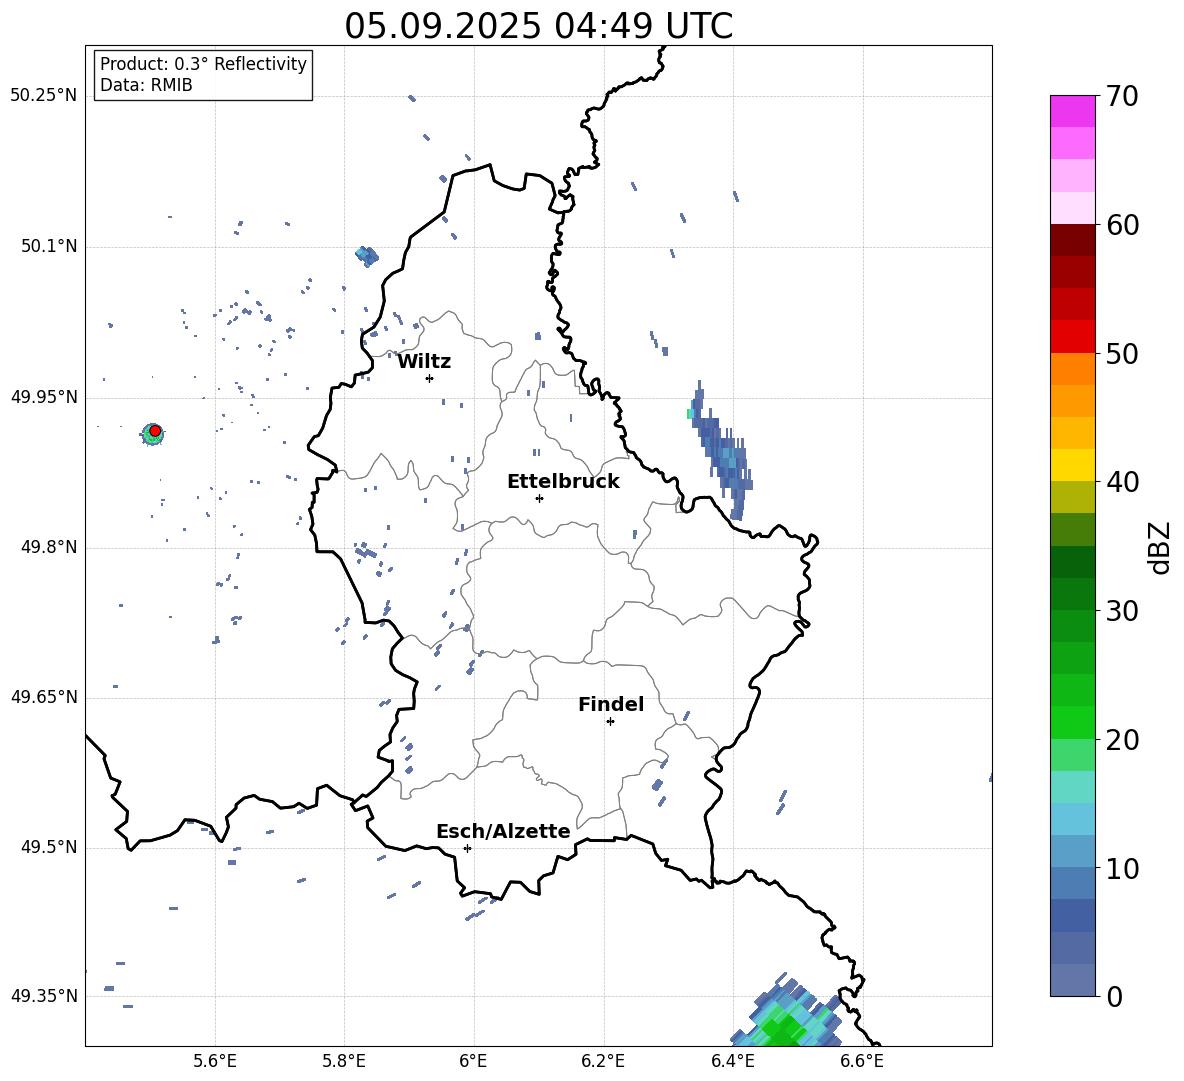Click the 10 tick on colorbar
The image size is (1184, 1081).
[1122, 868]
